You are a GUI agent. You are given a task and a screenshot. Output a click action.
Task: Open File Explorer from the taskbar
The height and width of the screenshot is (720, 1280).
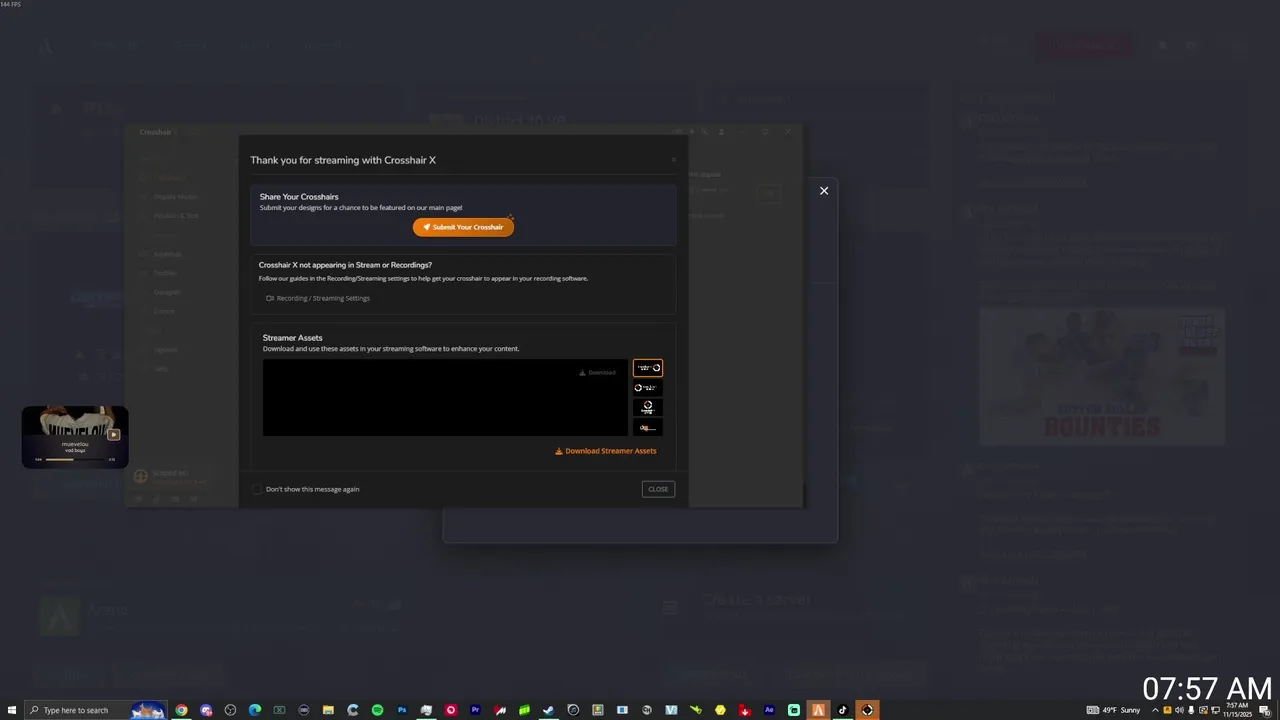pos(328,710)
